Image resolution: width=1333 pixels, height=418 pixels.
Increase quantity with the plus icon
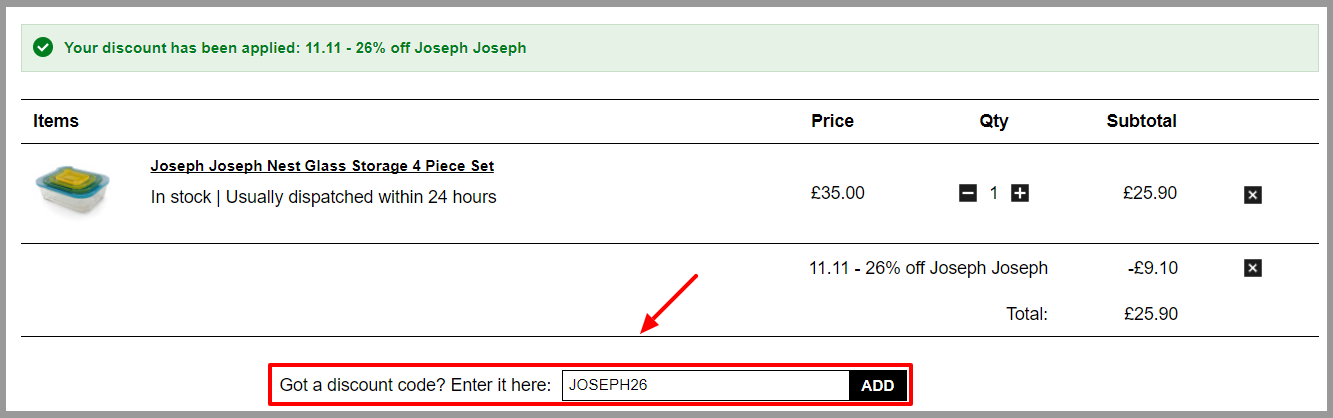point(1019,193)
